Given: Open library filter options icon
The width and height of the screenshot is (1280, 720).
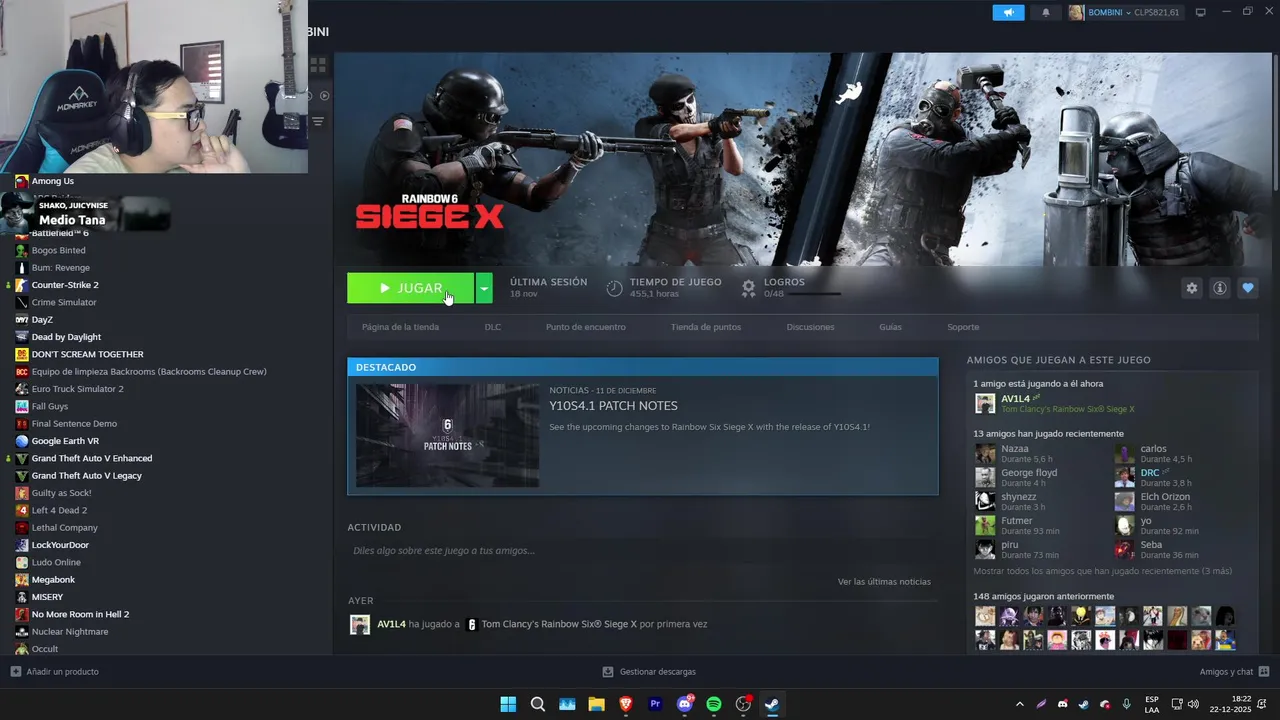Looking at the screenshot, I should click(x=318, y=121).
